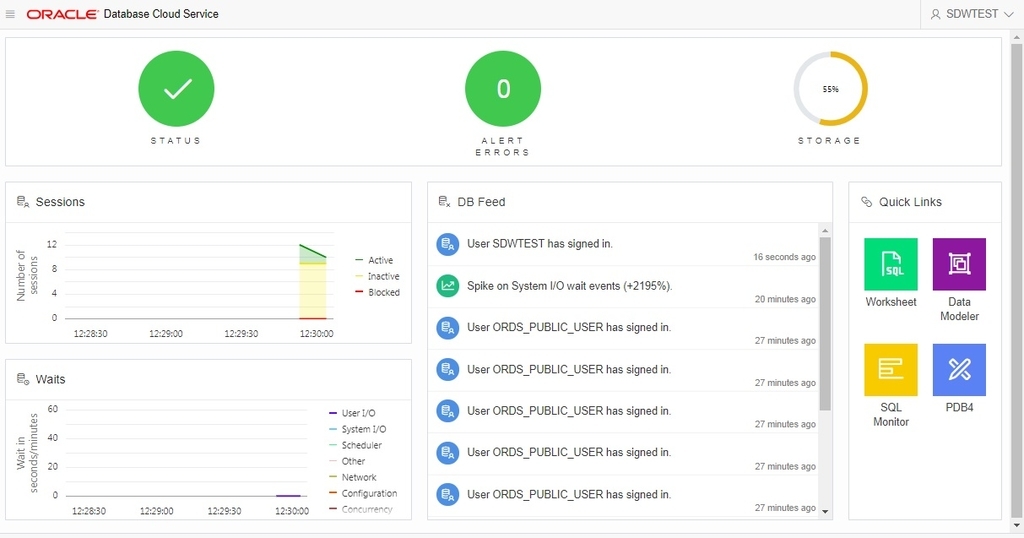Click the Alert Errors zero circle
The image size is (1024, 538).
(x=503, y=89)
